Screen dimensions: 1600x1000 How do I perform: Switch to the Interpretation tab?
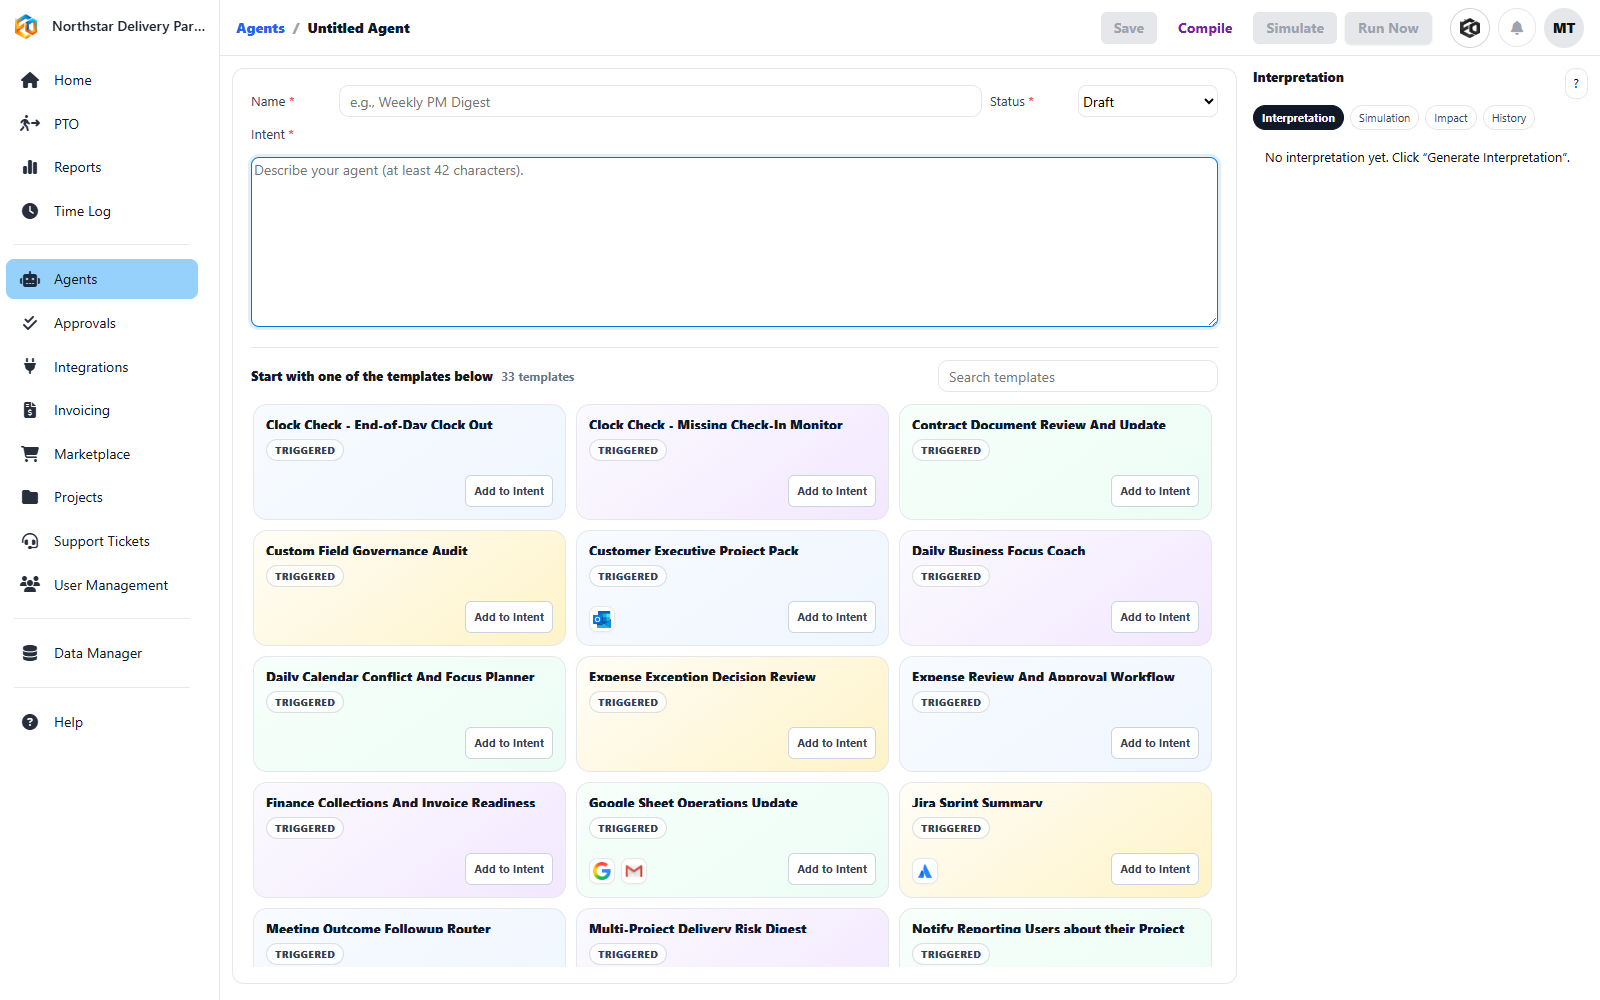click(1298, 118)
